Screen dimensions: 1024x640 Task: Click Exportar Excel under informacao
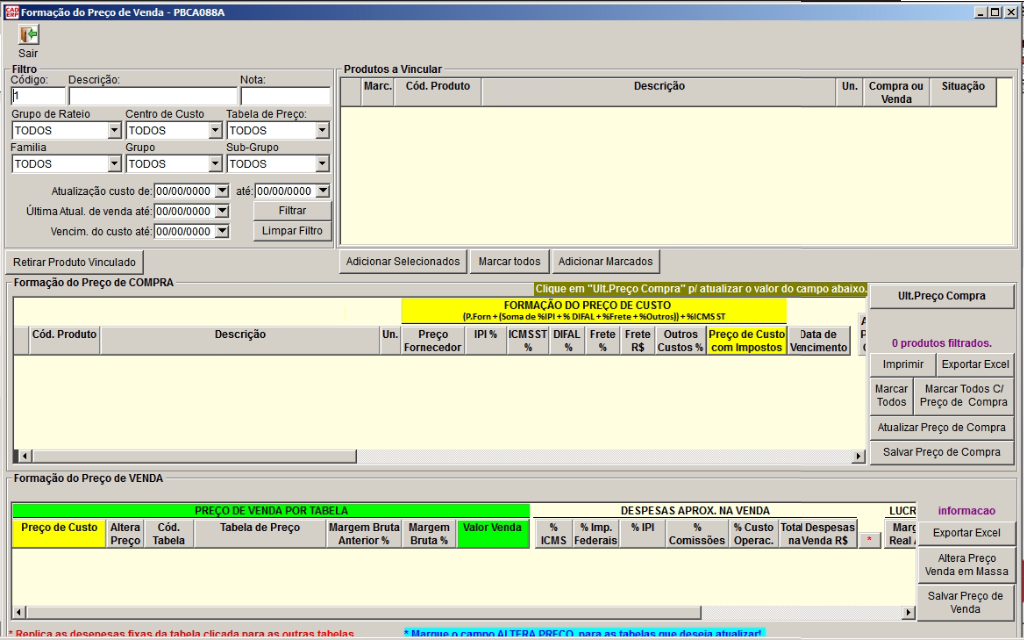[x=966, y=533]
